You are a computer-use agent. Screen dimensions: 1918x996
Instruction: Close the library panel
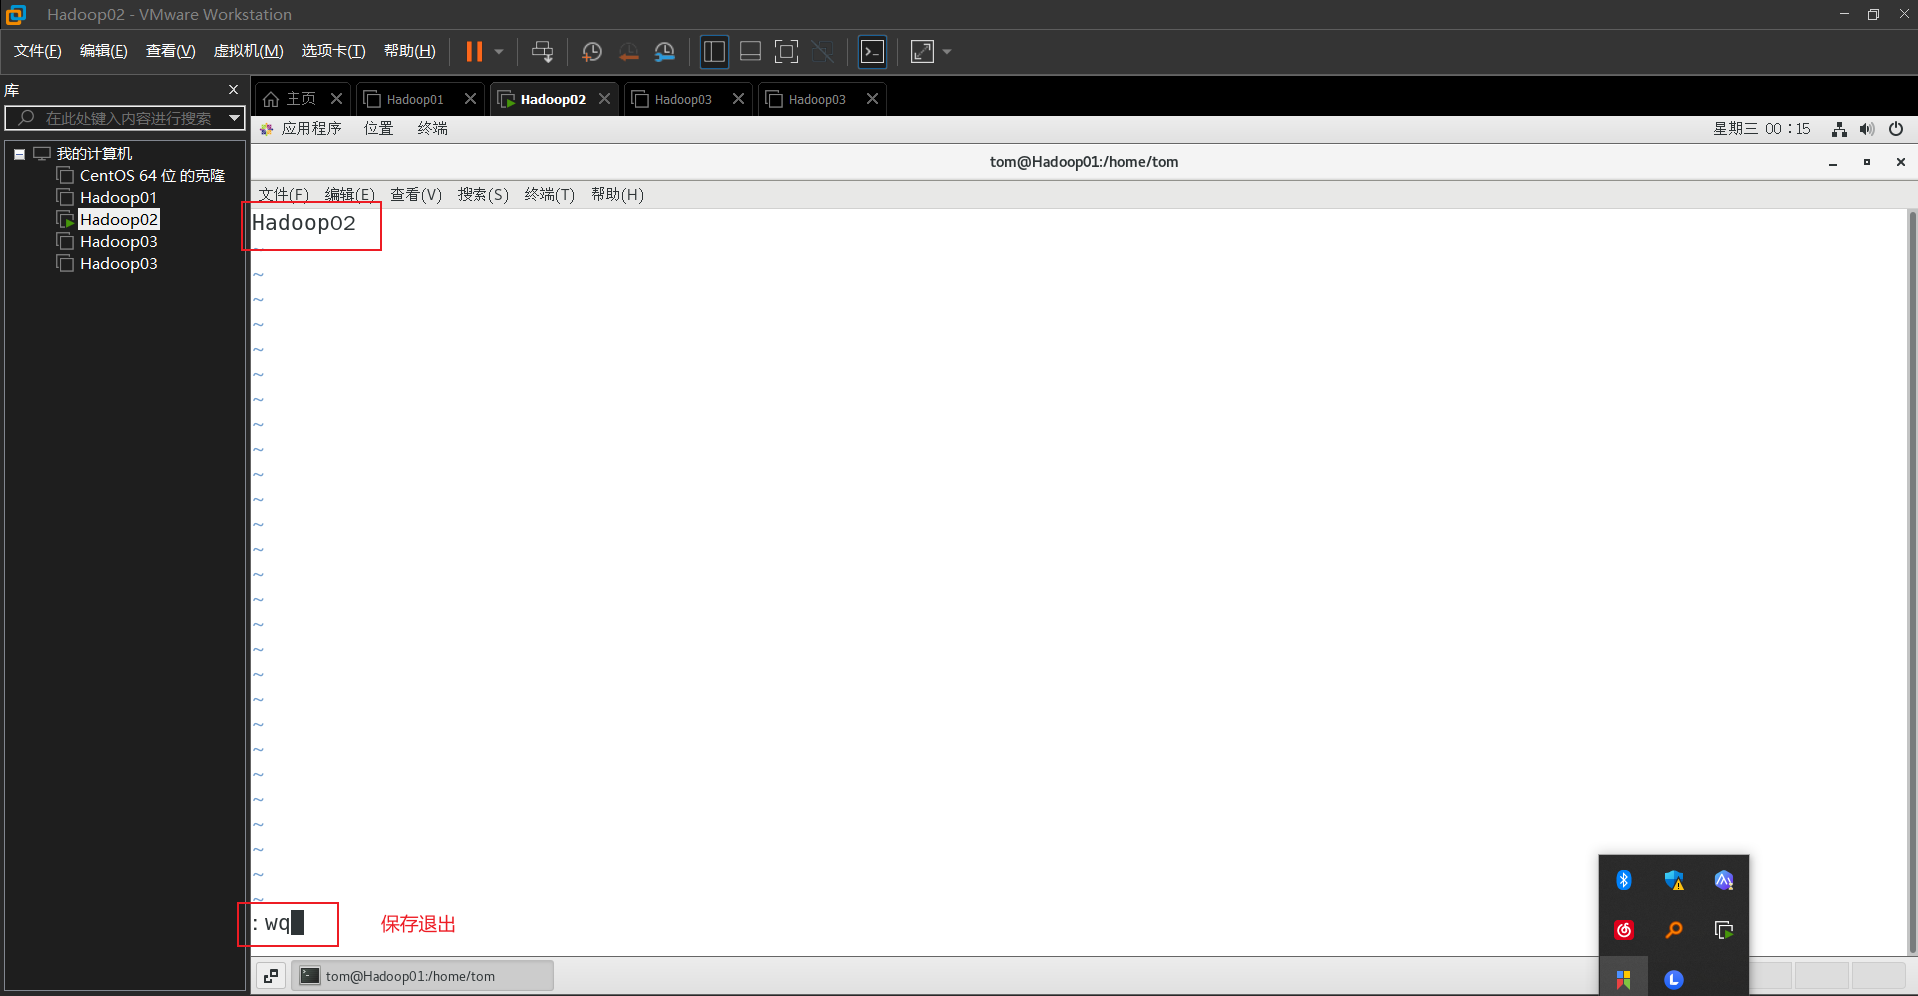click(233, 90)
